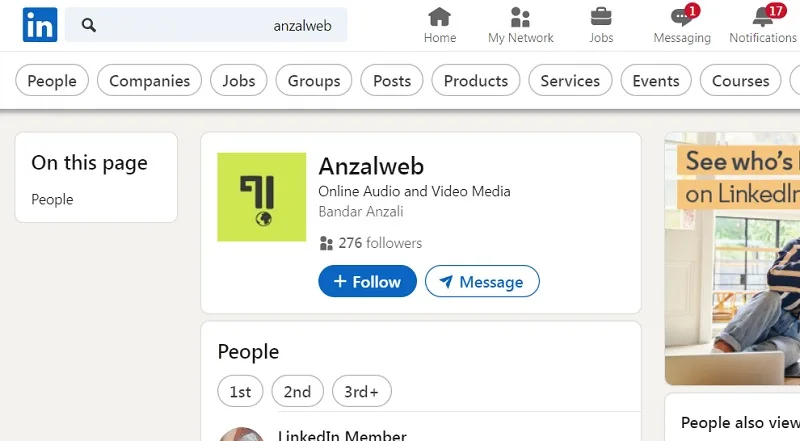Open Notifications bell icon

click(x=763, y=17)
